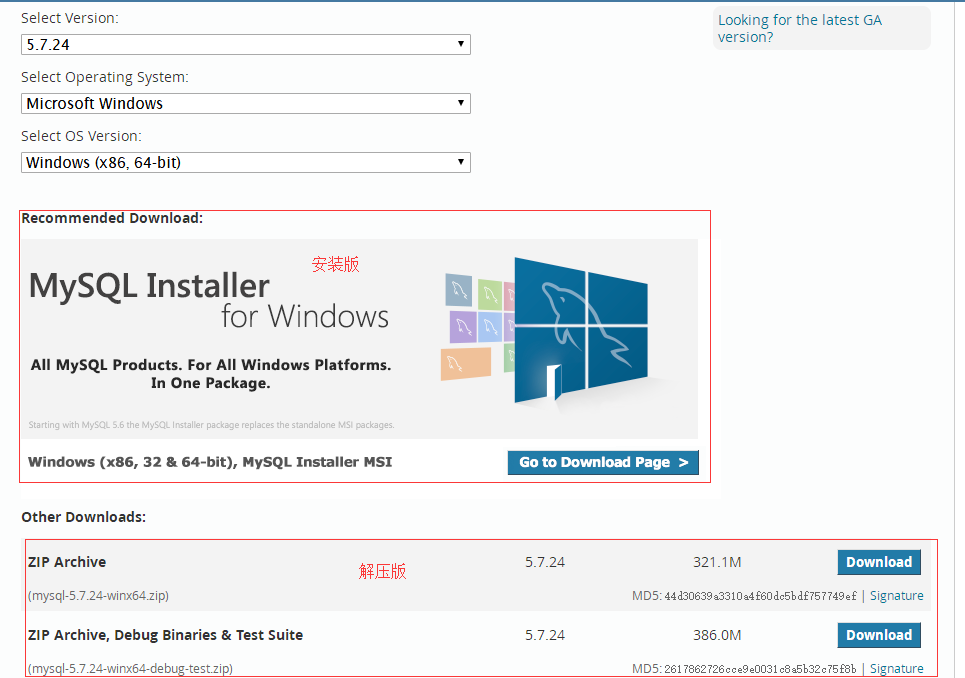Viewport: 965px width, 678px height.
Task: Click the '(mysql-5.7.24-winx64.zip)' filename text
Action: tap(98, 596)
